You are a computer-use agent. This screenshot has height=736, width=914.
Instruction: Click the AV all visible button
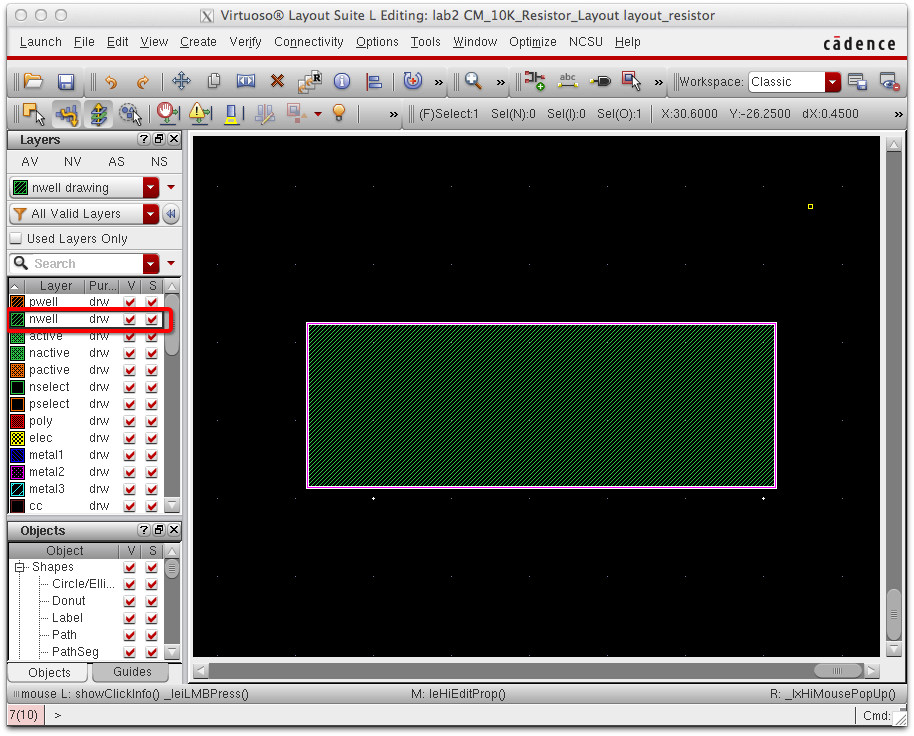click(30, 162)
